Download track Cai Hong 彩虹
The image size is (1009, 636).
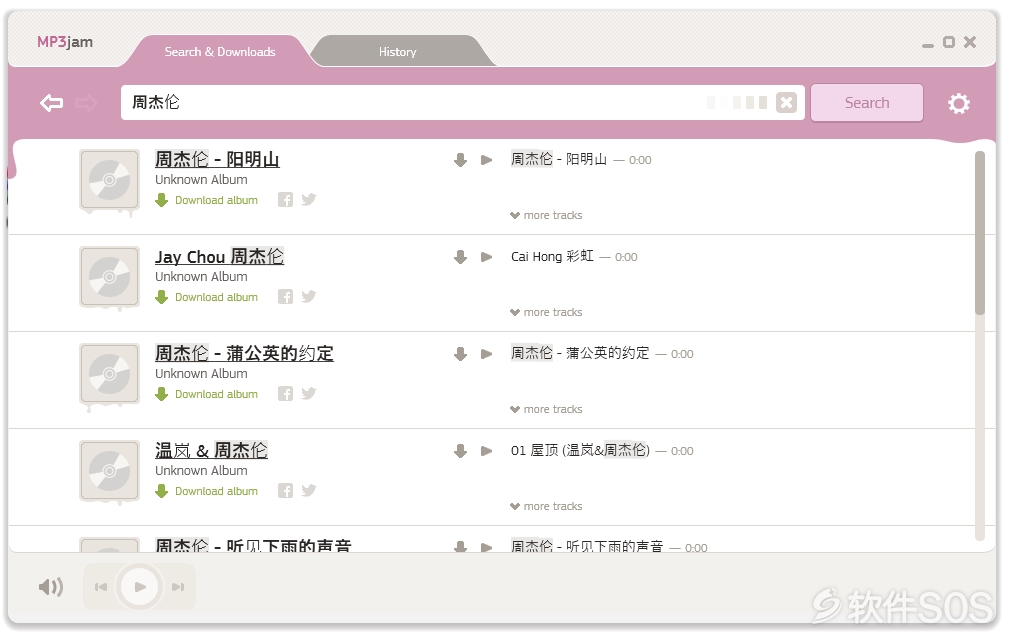tap(460, 257)
